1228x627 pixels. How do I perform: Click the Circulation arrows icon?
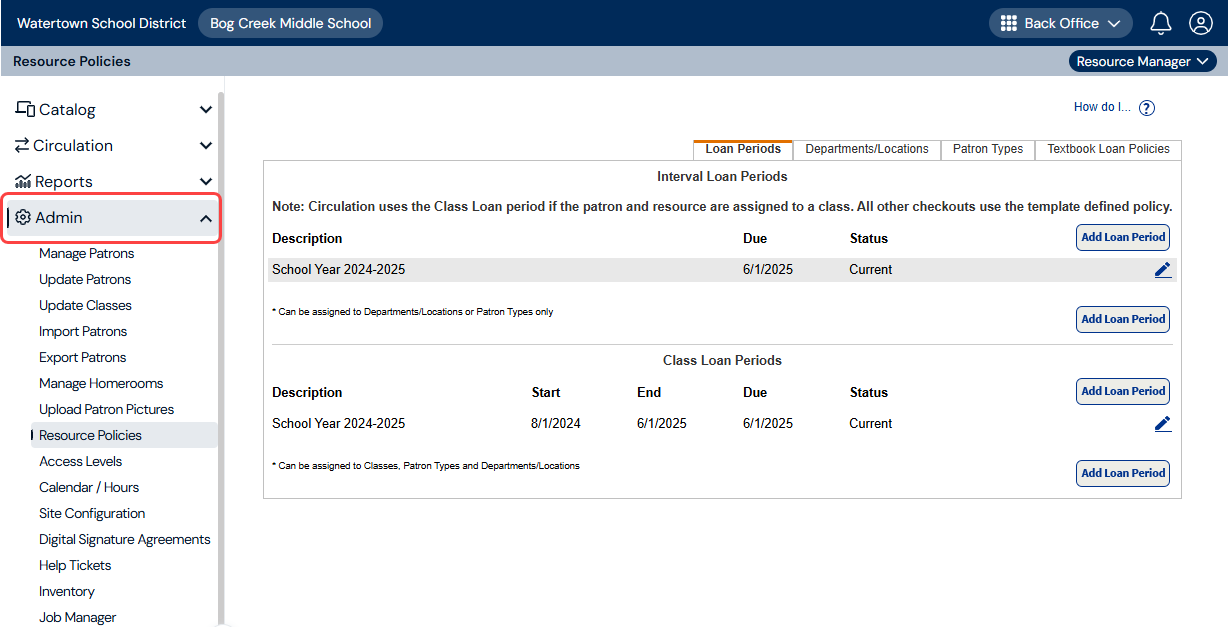[x=23, y=145]
